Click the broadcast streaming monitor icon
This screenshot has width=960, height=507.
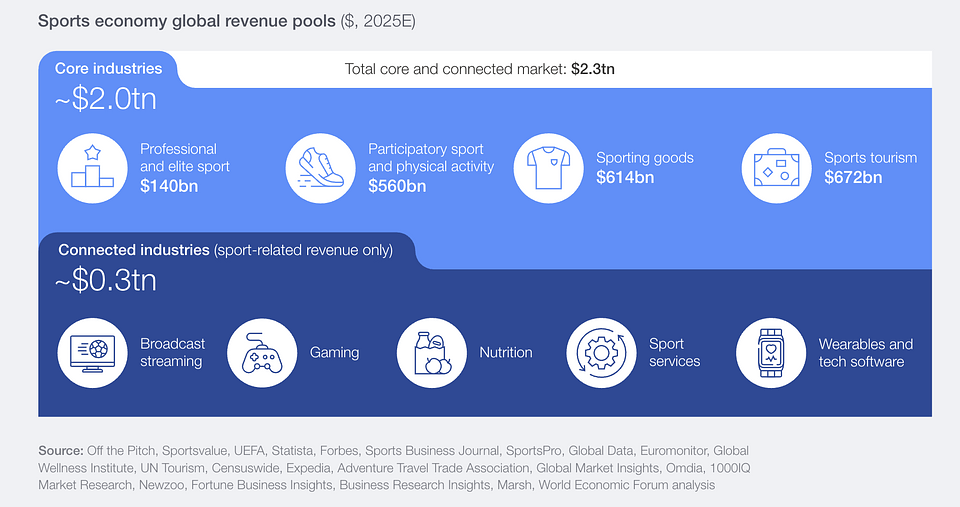pyautogui.click(x=92, y=353)
